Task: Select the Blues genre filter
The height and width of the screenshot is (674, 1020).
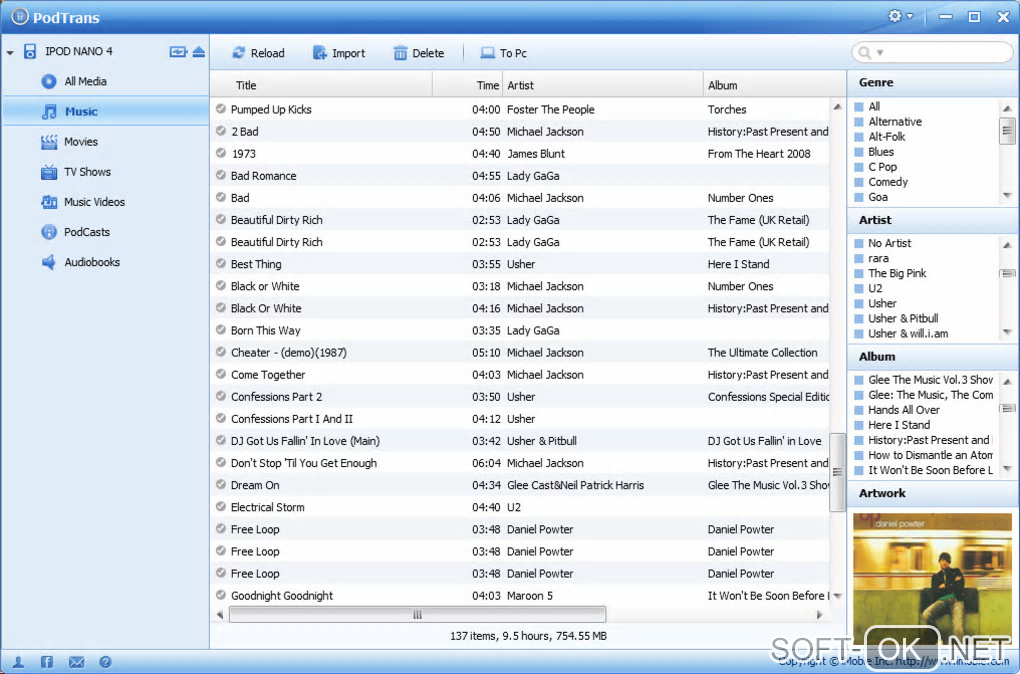Action: 881,152
